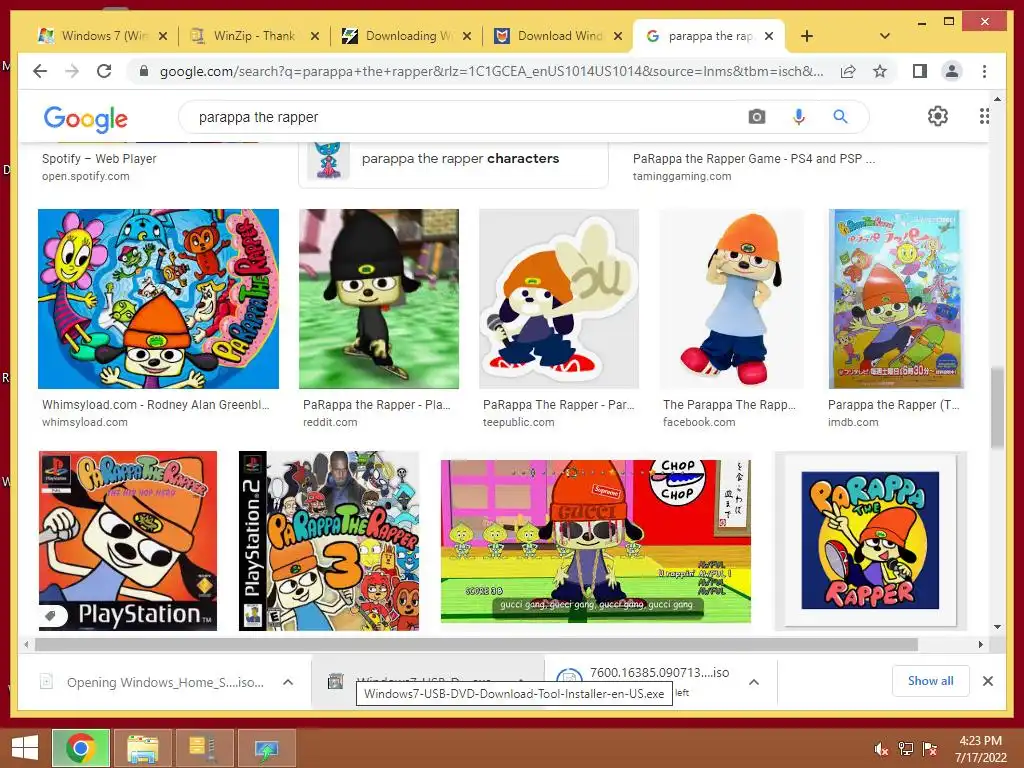The width and height of the screenshot is (1024, 768).
Task: Open the Google apps grid
Action: (x=984, y=116)
